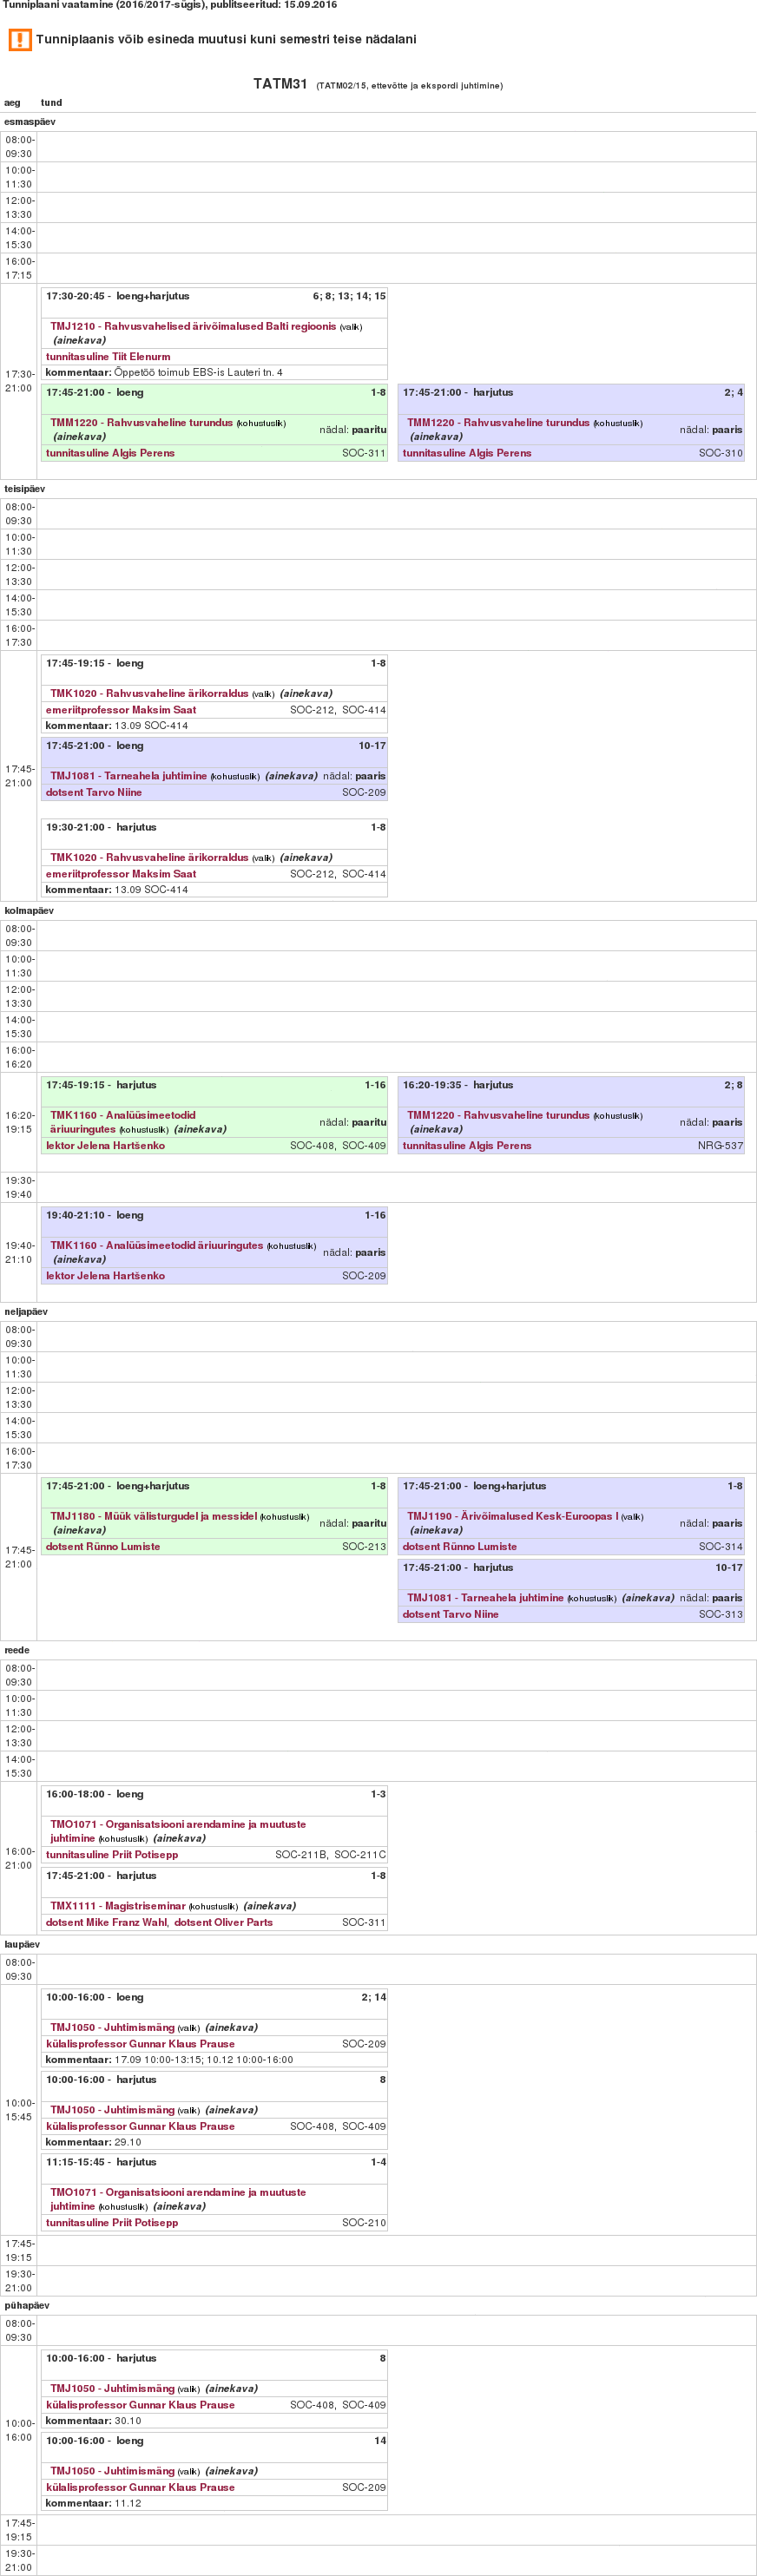
Task: Click TMJ1081 Tarneahela juhtimine in Tuesday's lecture
Action: pos(128,776)
